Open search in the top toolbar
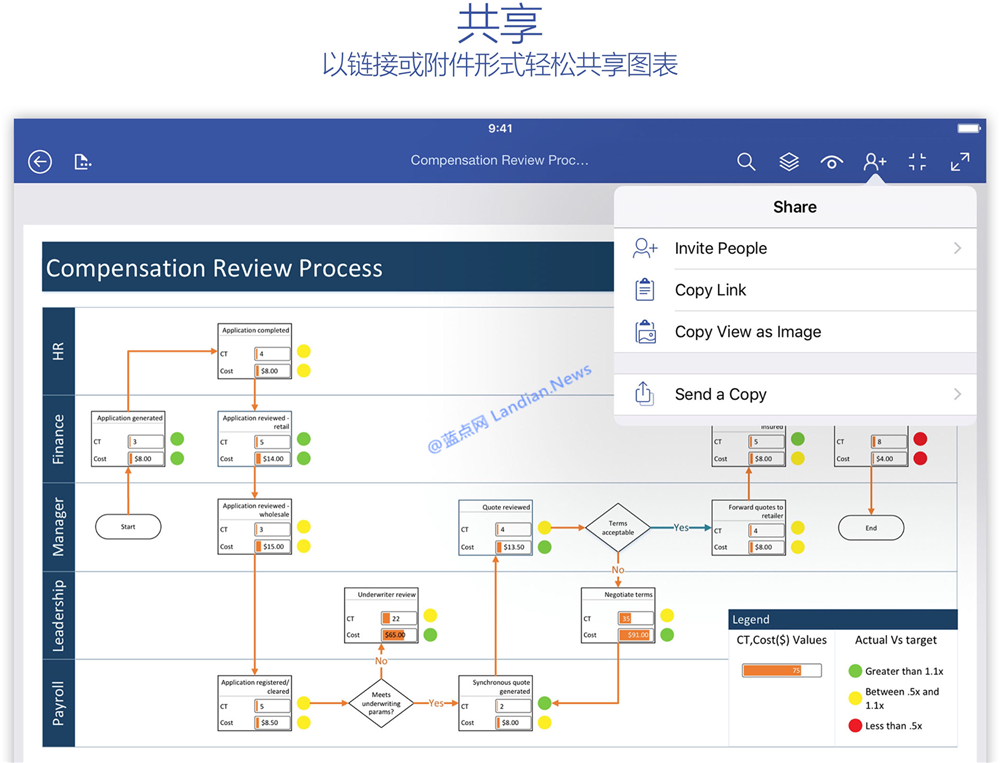1000x763 pixels. 746,161
